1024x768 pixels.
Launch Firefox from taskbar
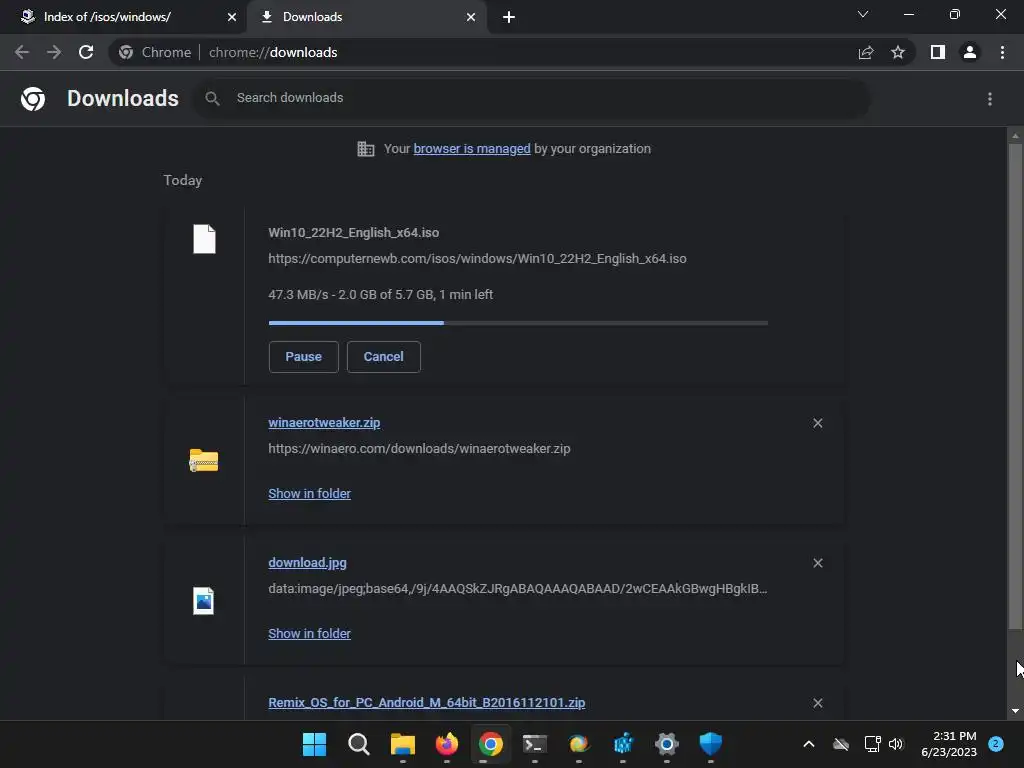(447, 744)
